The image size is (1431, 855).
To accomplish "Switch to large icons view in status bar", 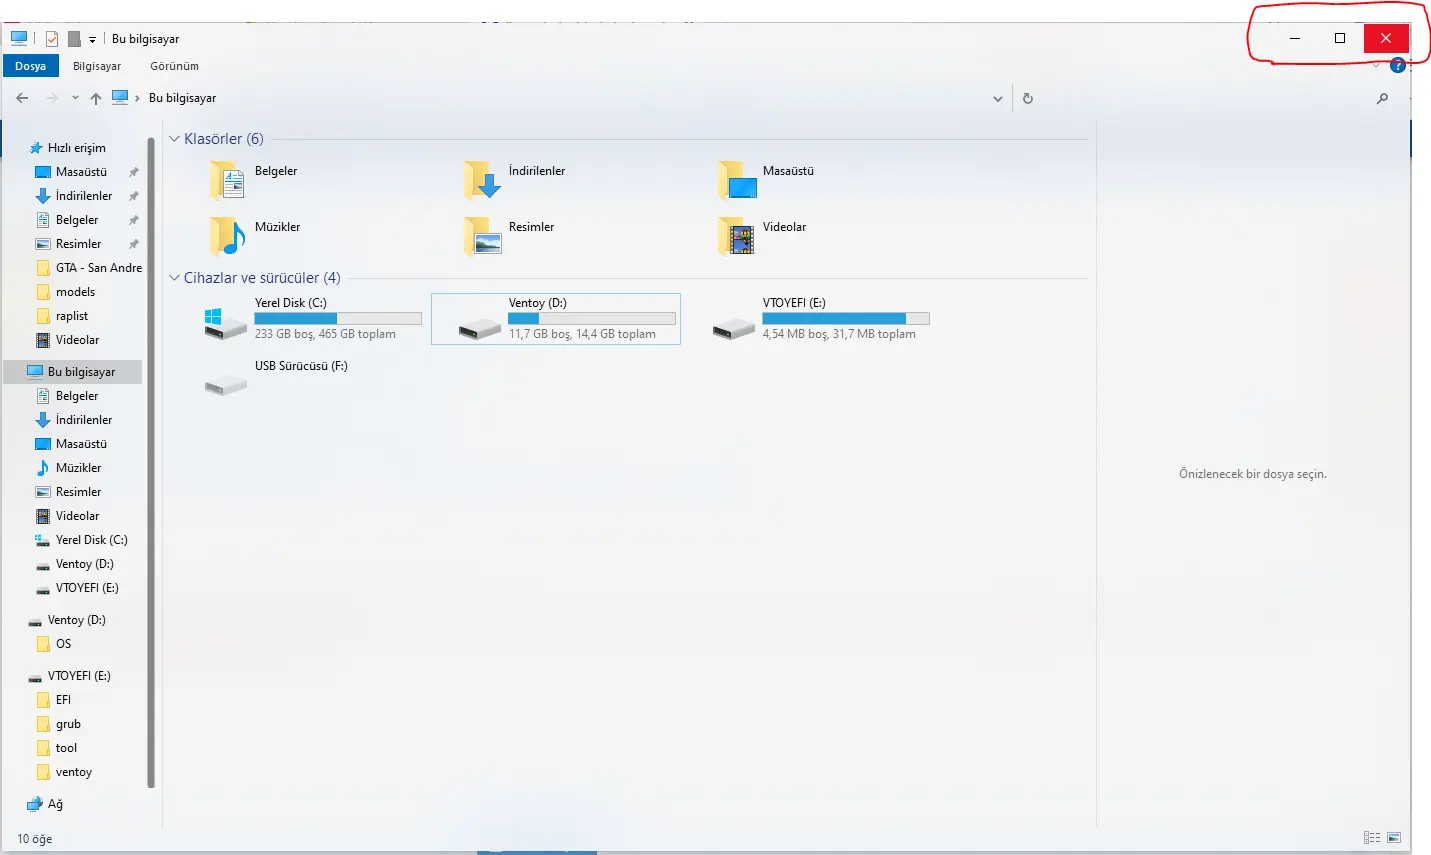I will pyautogui.click(x=1394, y=838).
